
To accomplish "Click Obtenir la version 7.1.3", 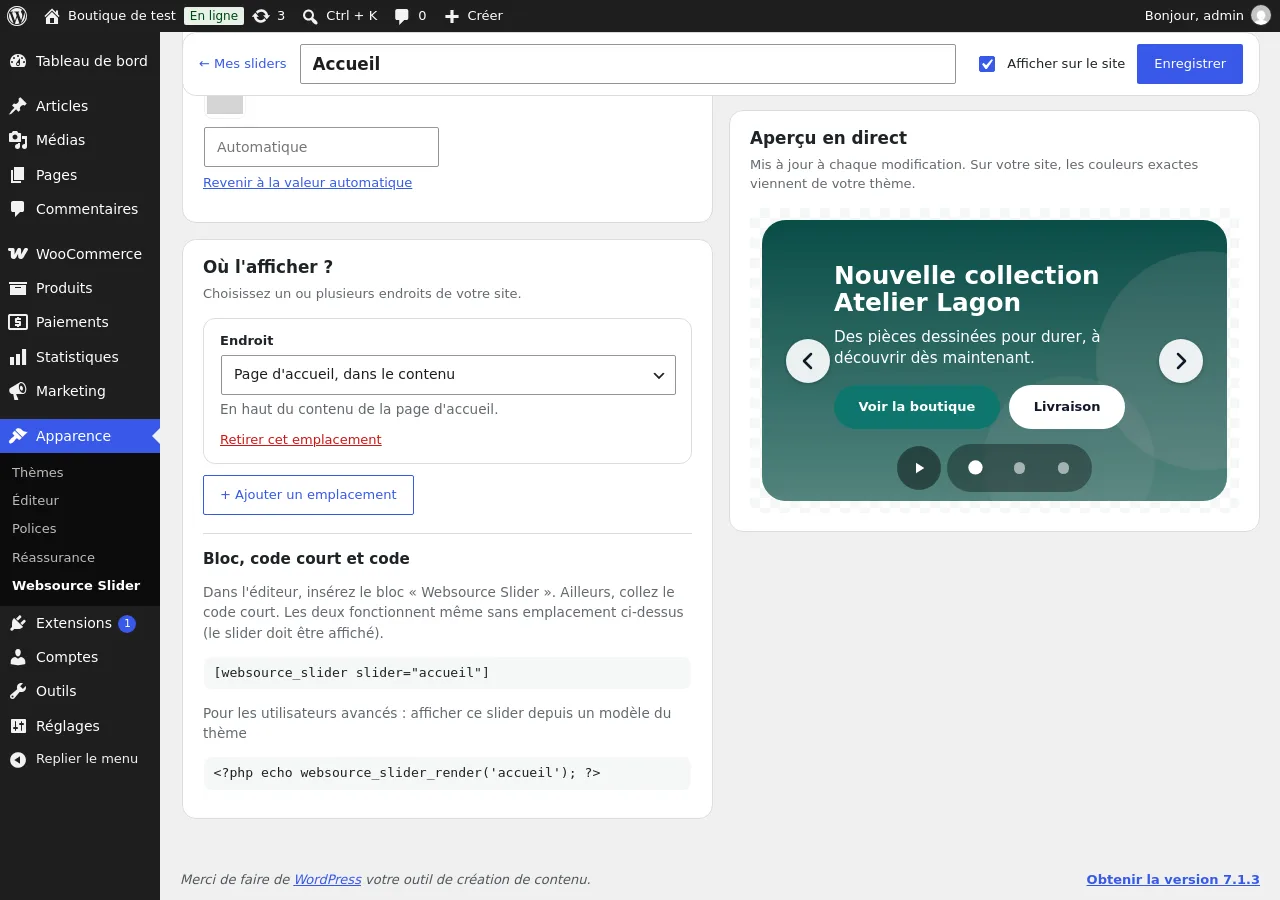I will coord(1173,880).
